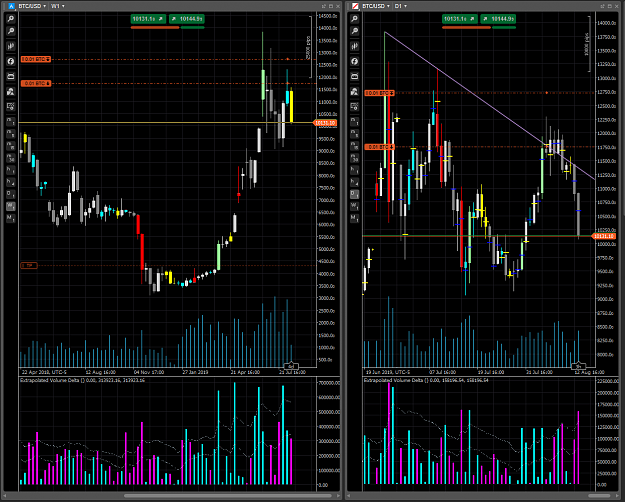Image resolution: width=625 pixels, height=502 pixels.
Task: Open chart templates icon in W1 chart
Action: [11, 106]
